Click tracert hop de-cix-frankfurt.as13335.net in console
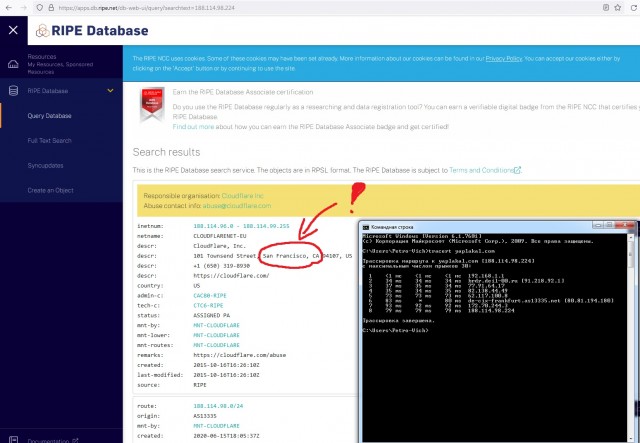This screenshot has height=443, width=640. 540,301
